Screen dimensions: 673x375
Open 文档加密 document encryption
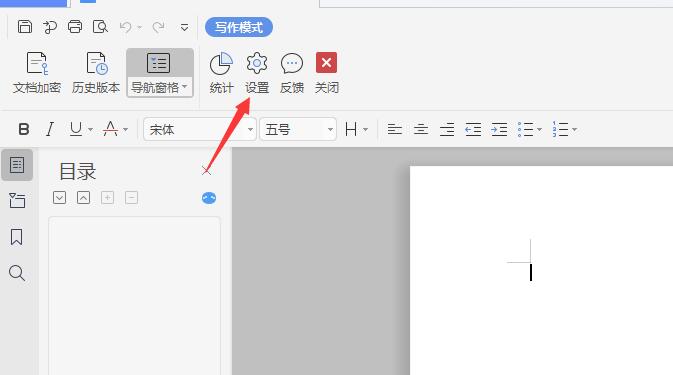[x=37, y=73]
